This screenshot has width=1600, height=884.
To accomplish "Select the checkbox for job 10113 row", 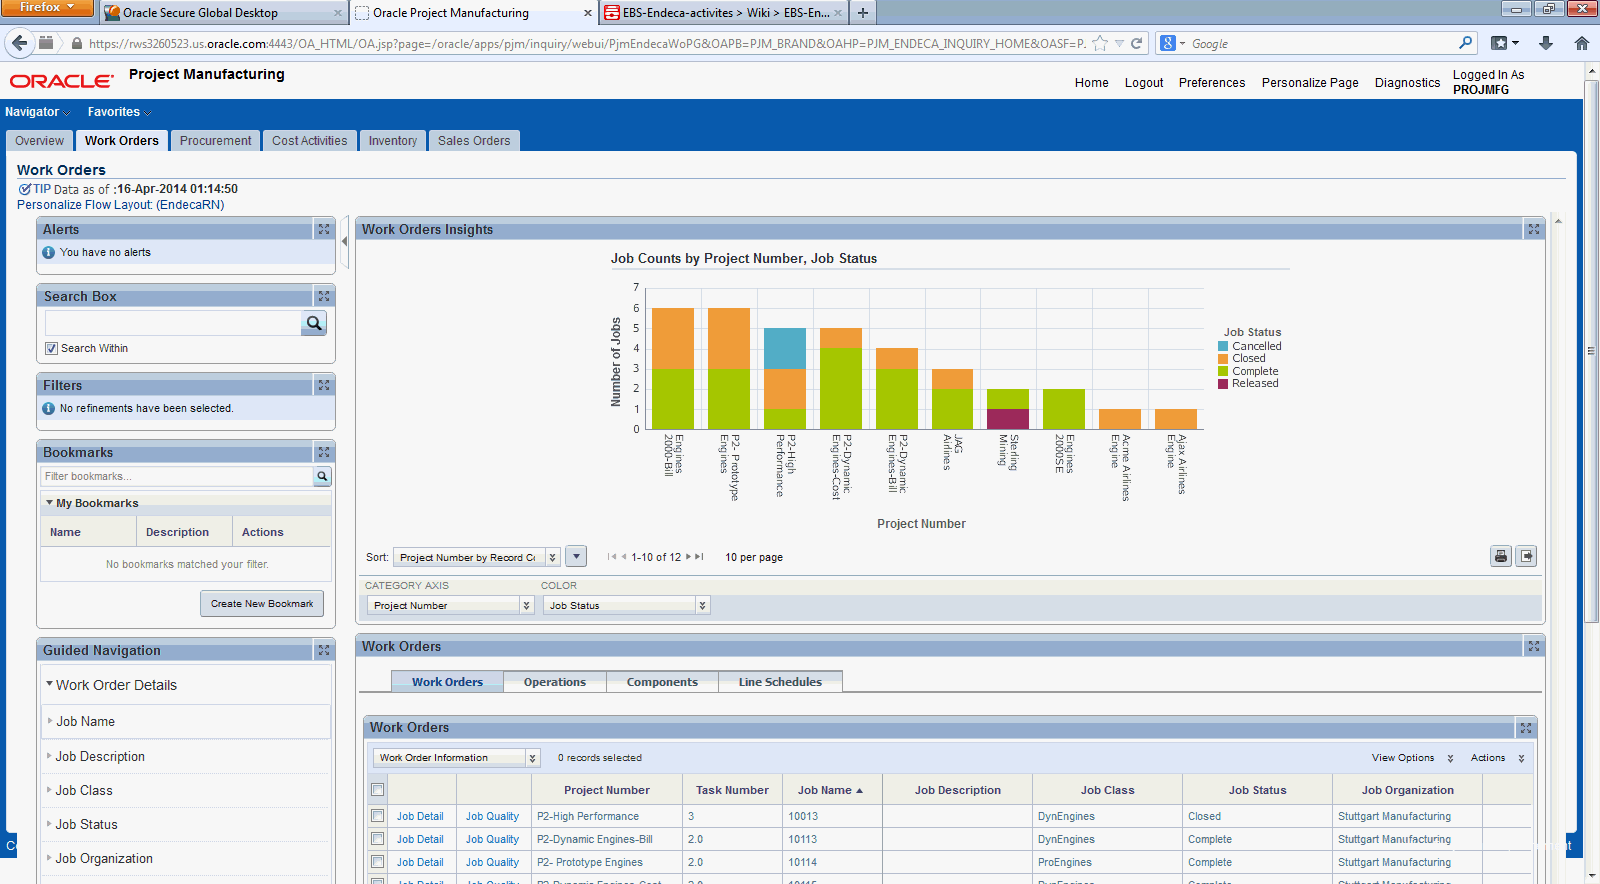I will click(377, 839).
